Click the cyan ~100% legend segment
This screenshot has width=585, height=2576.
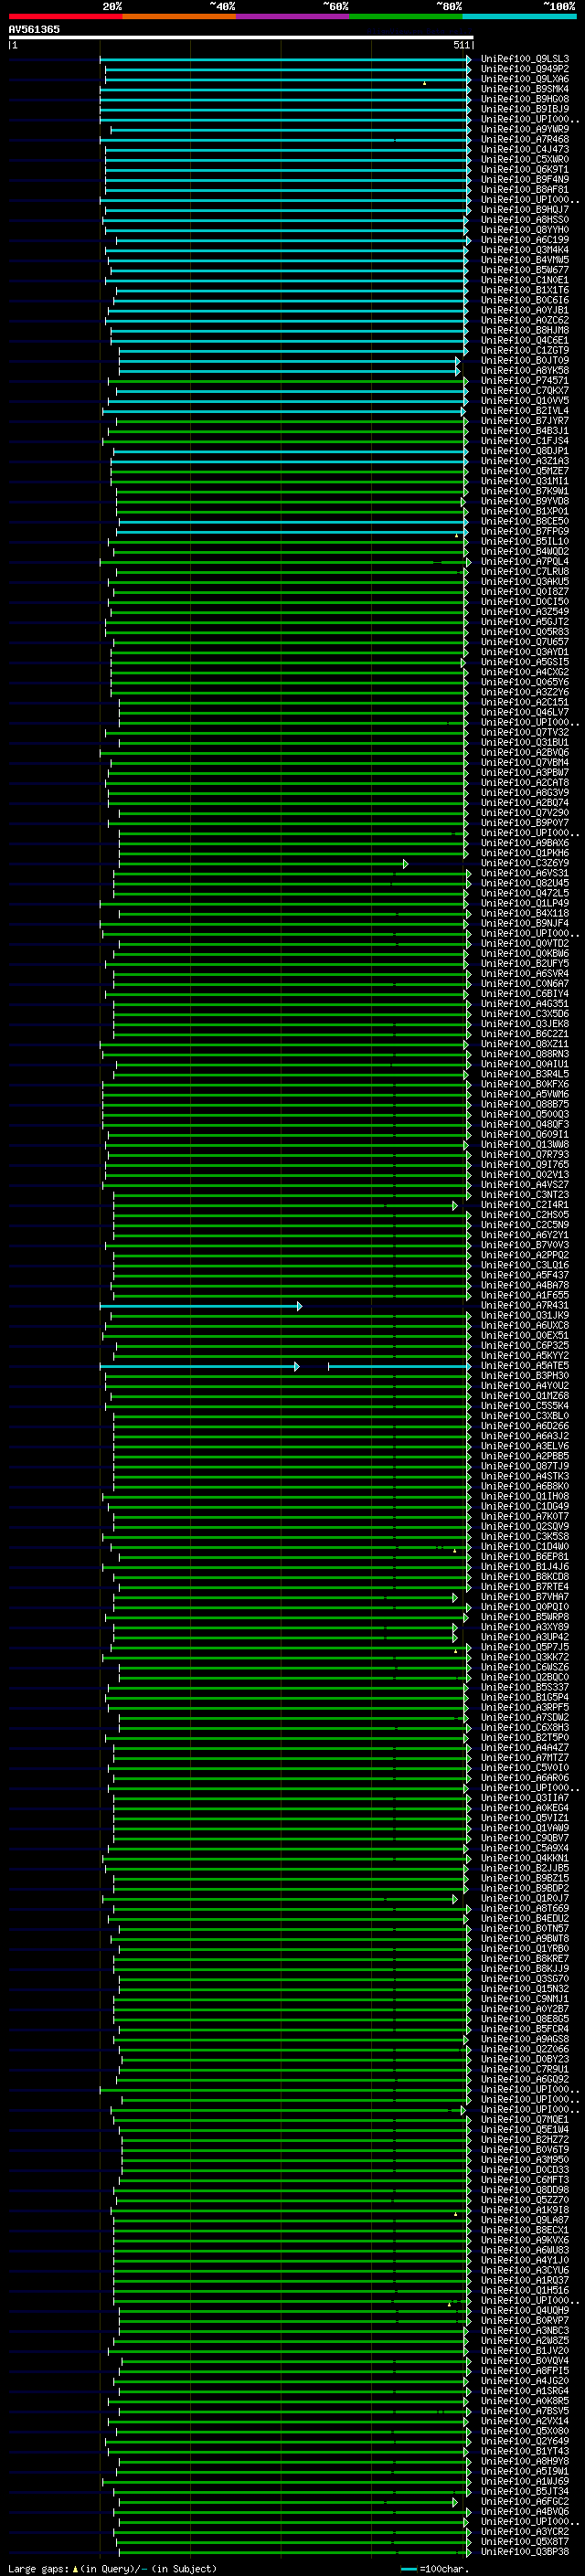tap(519, 16)
